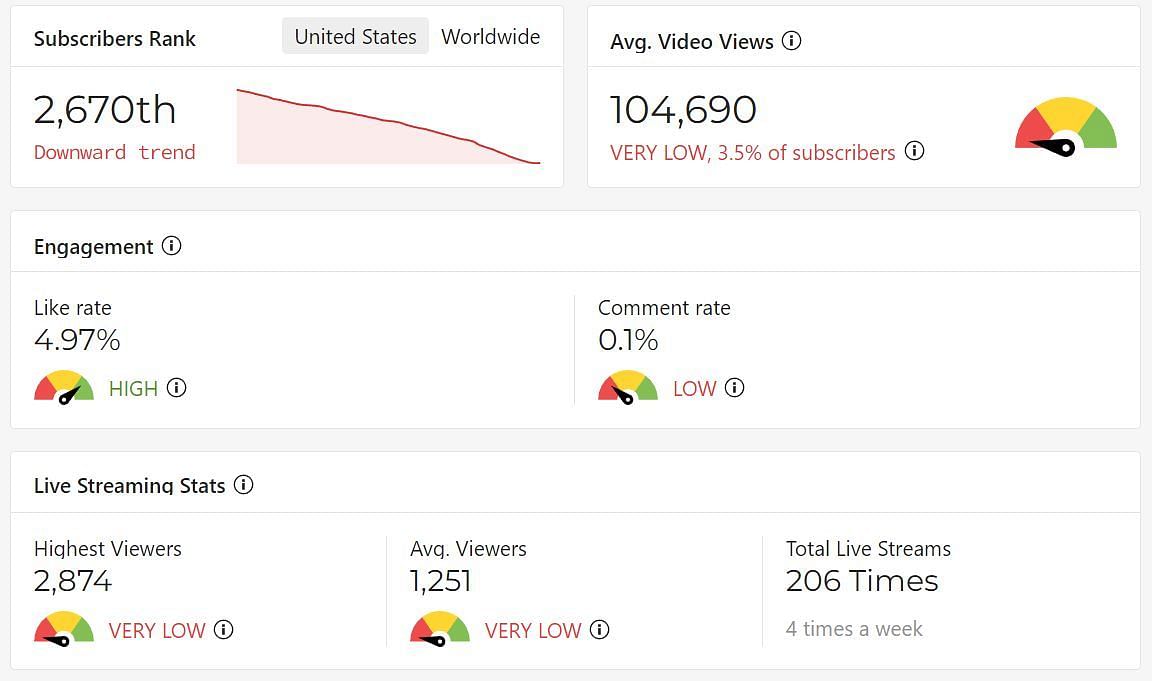The height and width of the screenshot is (681, 1152).
Task: Click info icon under Avg. Viewers
Action: click(x=600, y=630)
